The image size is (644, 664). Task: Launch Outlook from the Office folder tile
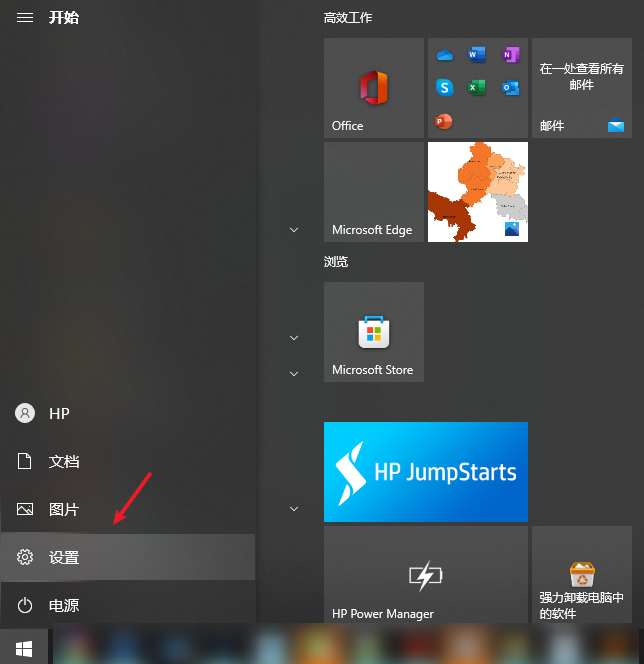511,88
